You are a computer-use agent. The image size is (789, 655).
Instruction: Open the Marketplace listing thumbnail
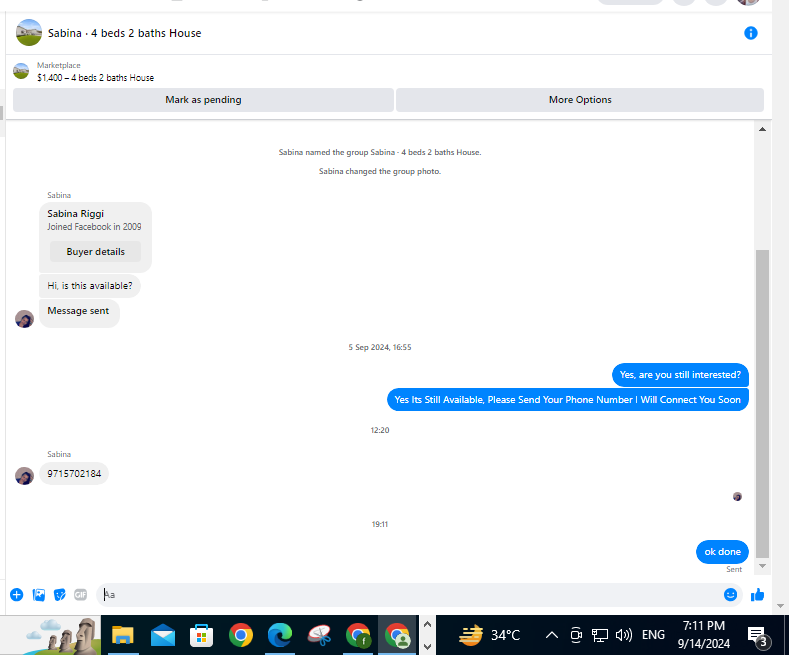[x=21, y=71]
